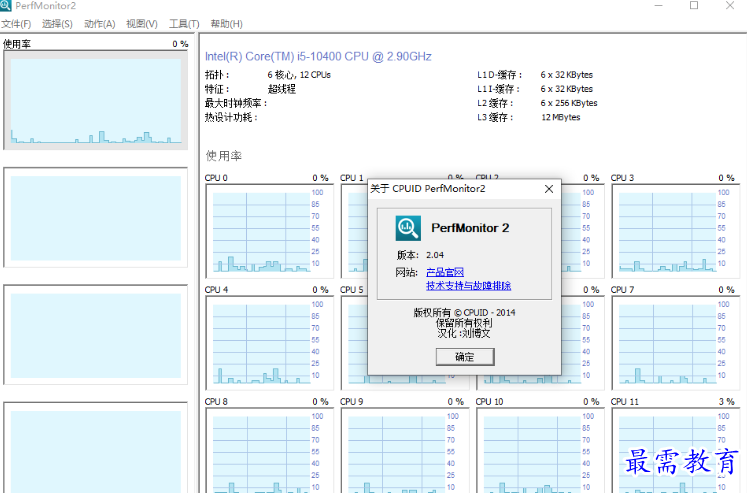This screenshot has height=493, width=747.
Task: Open the 工具(T) menu
Action: pyautogui.click(x=183, y=24)
